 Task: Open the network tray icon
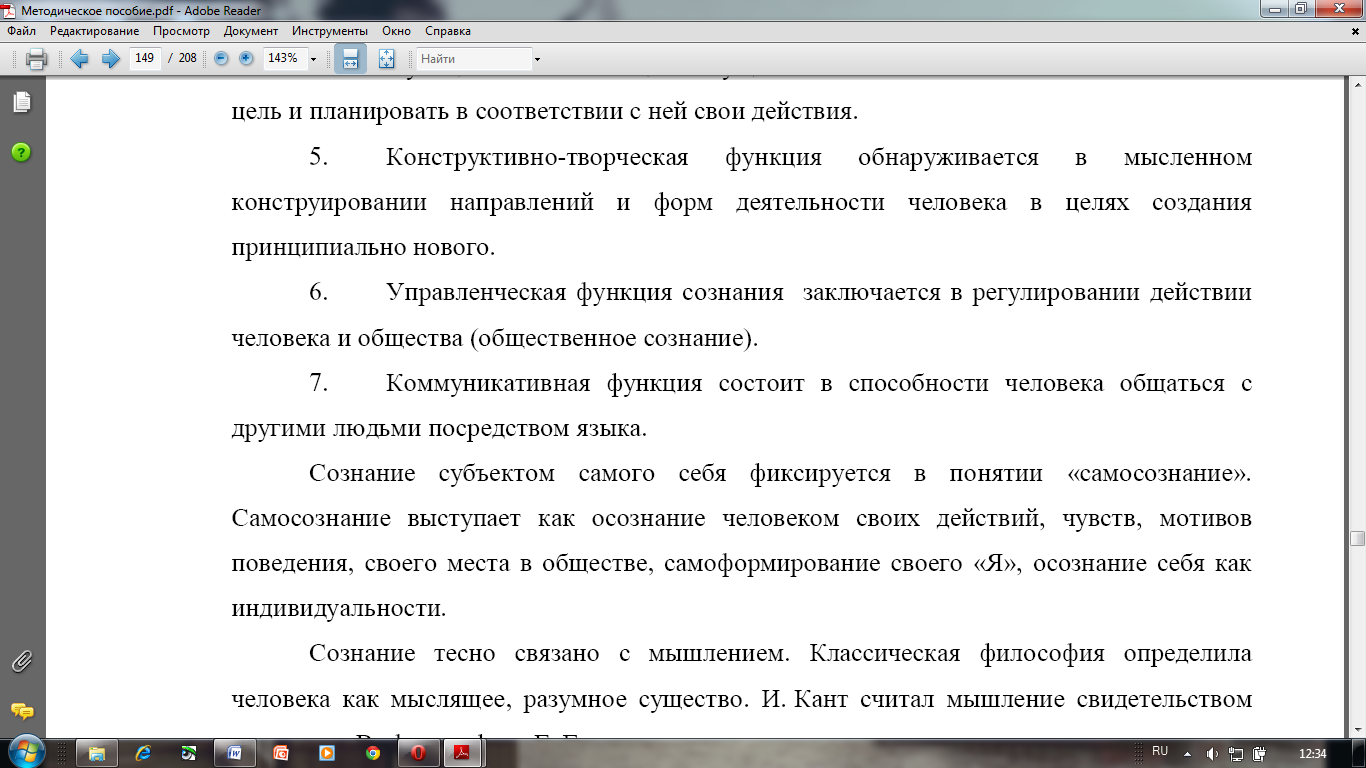click(x=1236, y=753)
